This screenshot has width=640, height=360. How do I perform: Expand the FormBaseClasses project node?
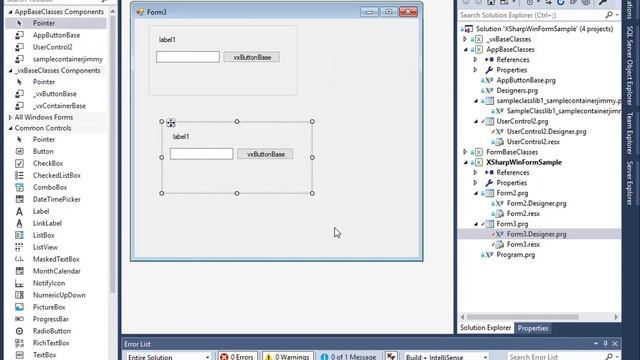(465, 152)
